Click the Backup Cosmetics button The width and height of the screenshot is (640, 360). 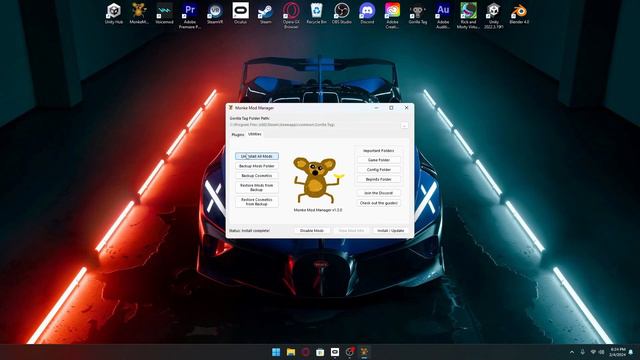(x=257, y=176)
